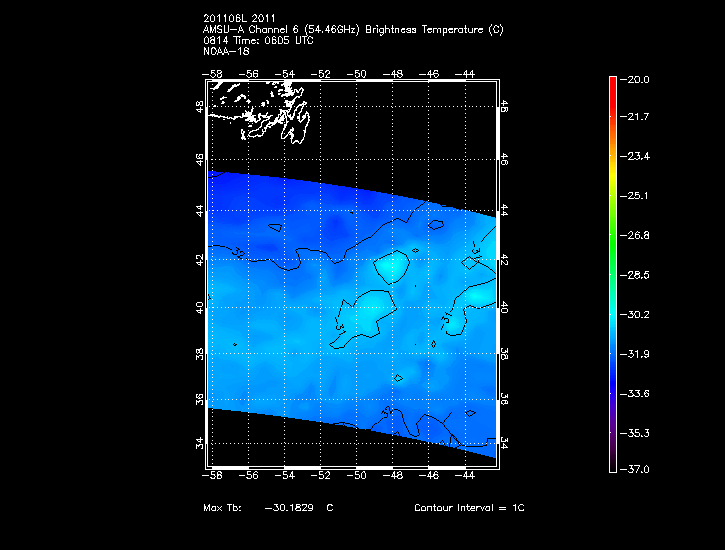
Task: Click the -28.5 colorbar tick label
Action: tap(636, 275)
